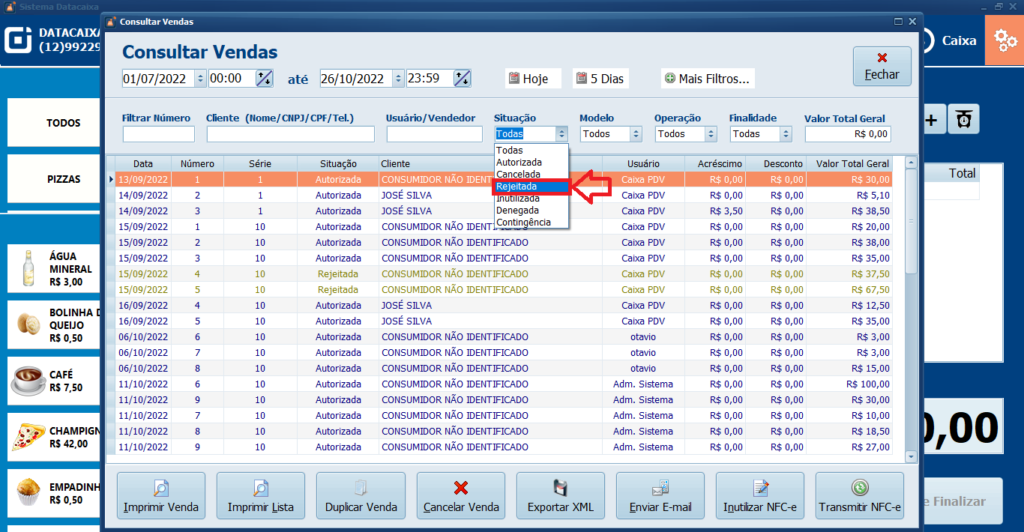The height and width of the screenshot is (532, 1024).
Task: Expand the Modelo dropdown
Action: pos(636,134)
